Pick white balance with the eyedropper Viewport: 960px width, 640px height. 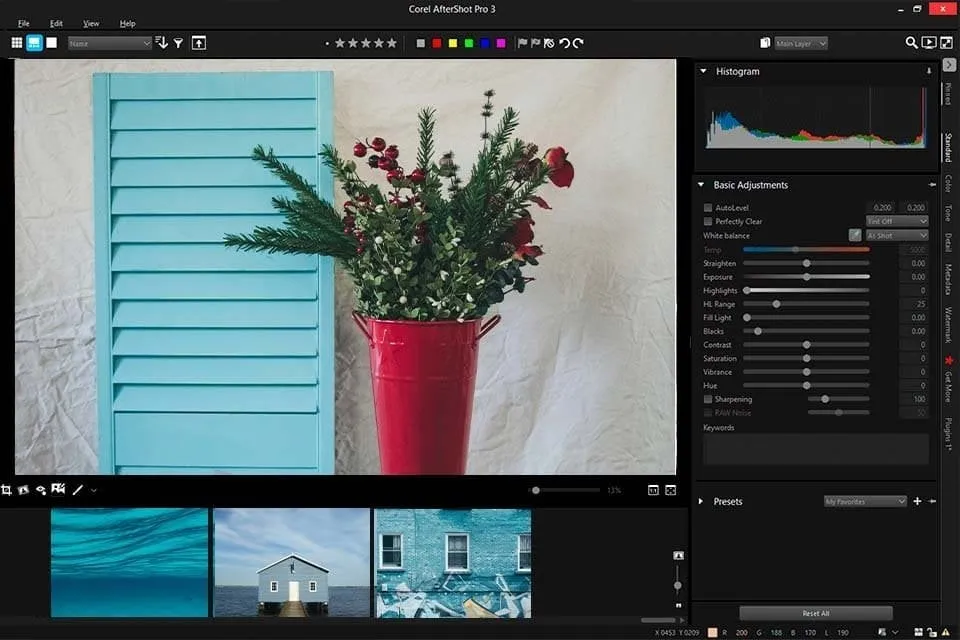(855, 235)
